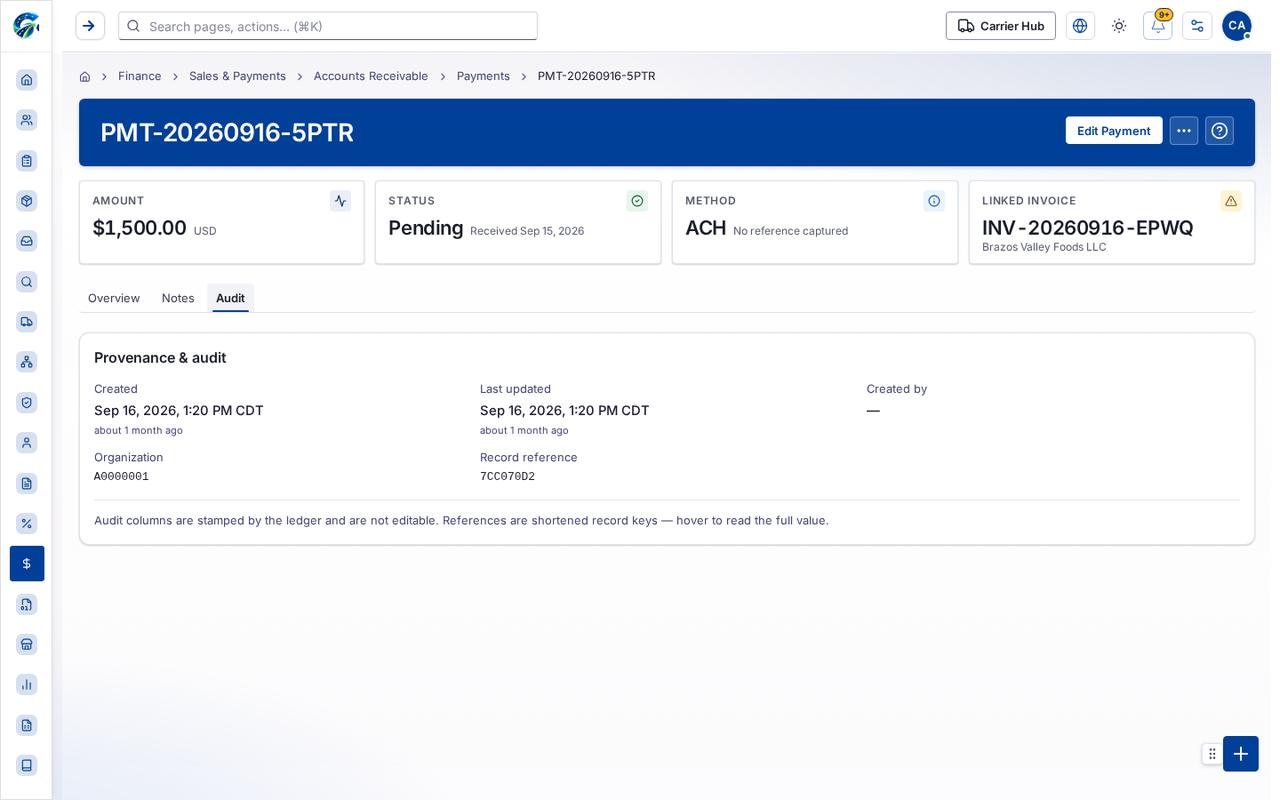
Task: Switch to the Notes tab
Action: (x=178, y=298)
